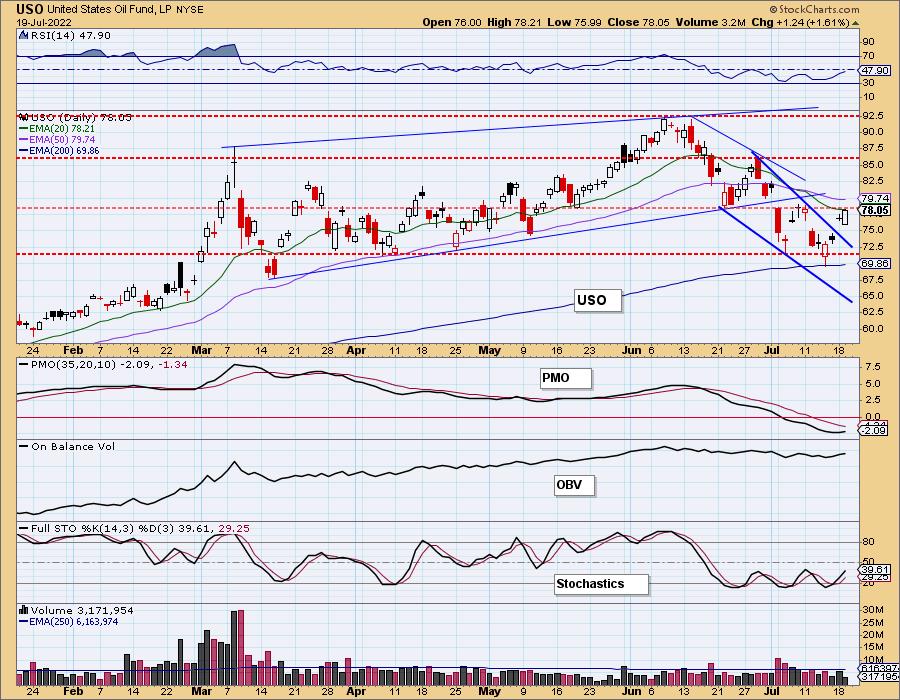Click the 19-Jul-2022 date label
Viewport: 900px width, 700px height.
pyautogui.click(x=44, y=22)
